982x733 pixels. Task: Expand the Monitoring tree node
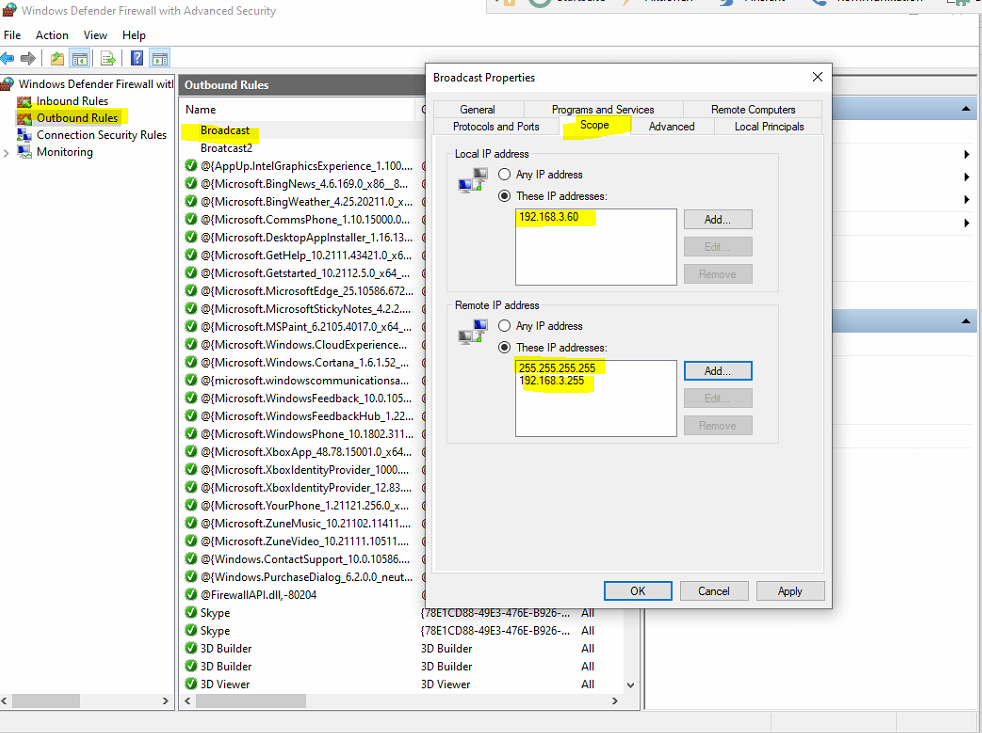pyautogui.click(x=6, y=152)
